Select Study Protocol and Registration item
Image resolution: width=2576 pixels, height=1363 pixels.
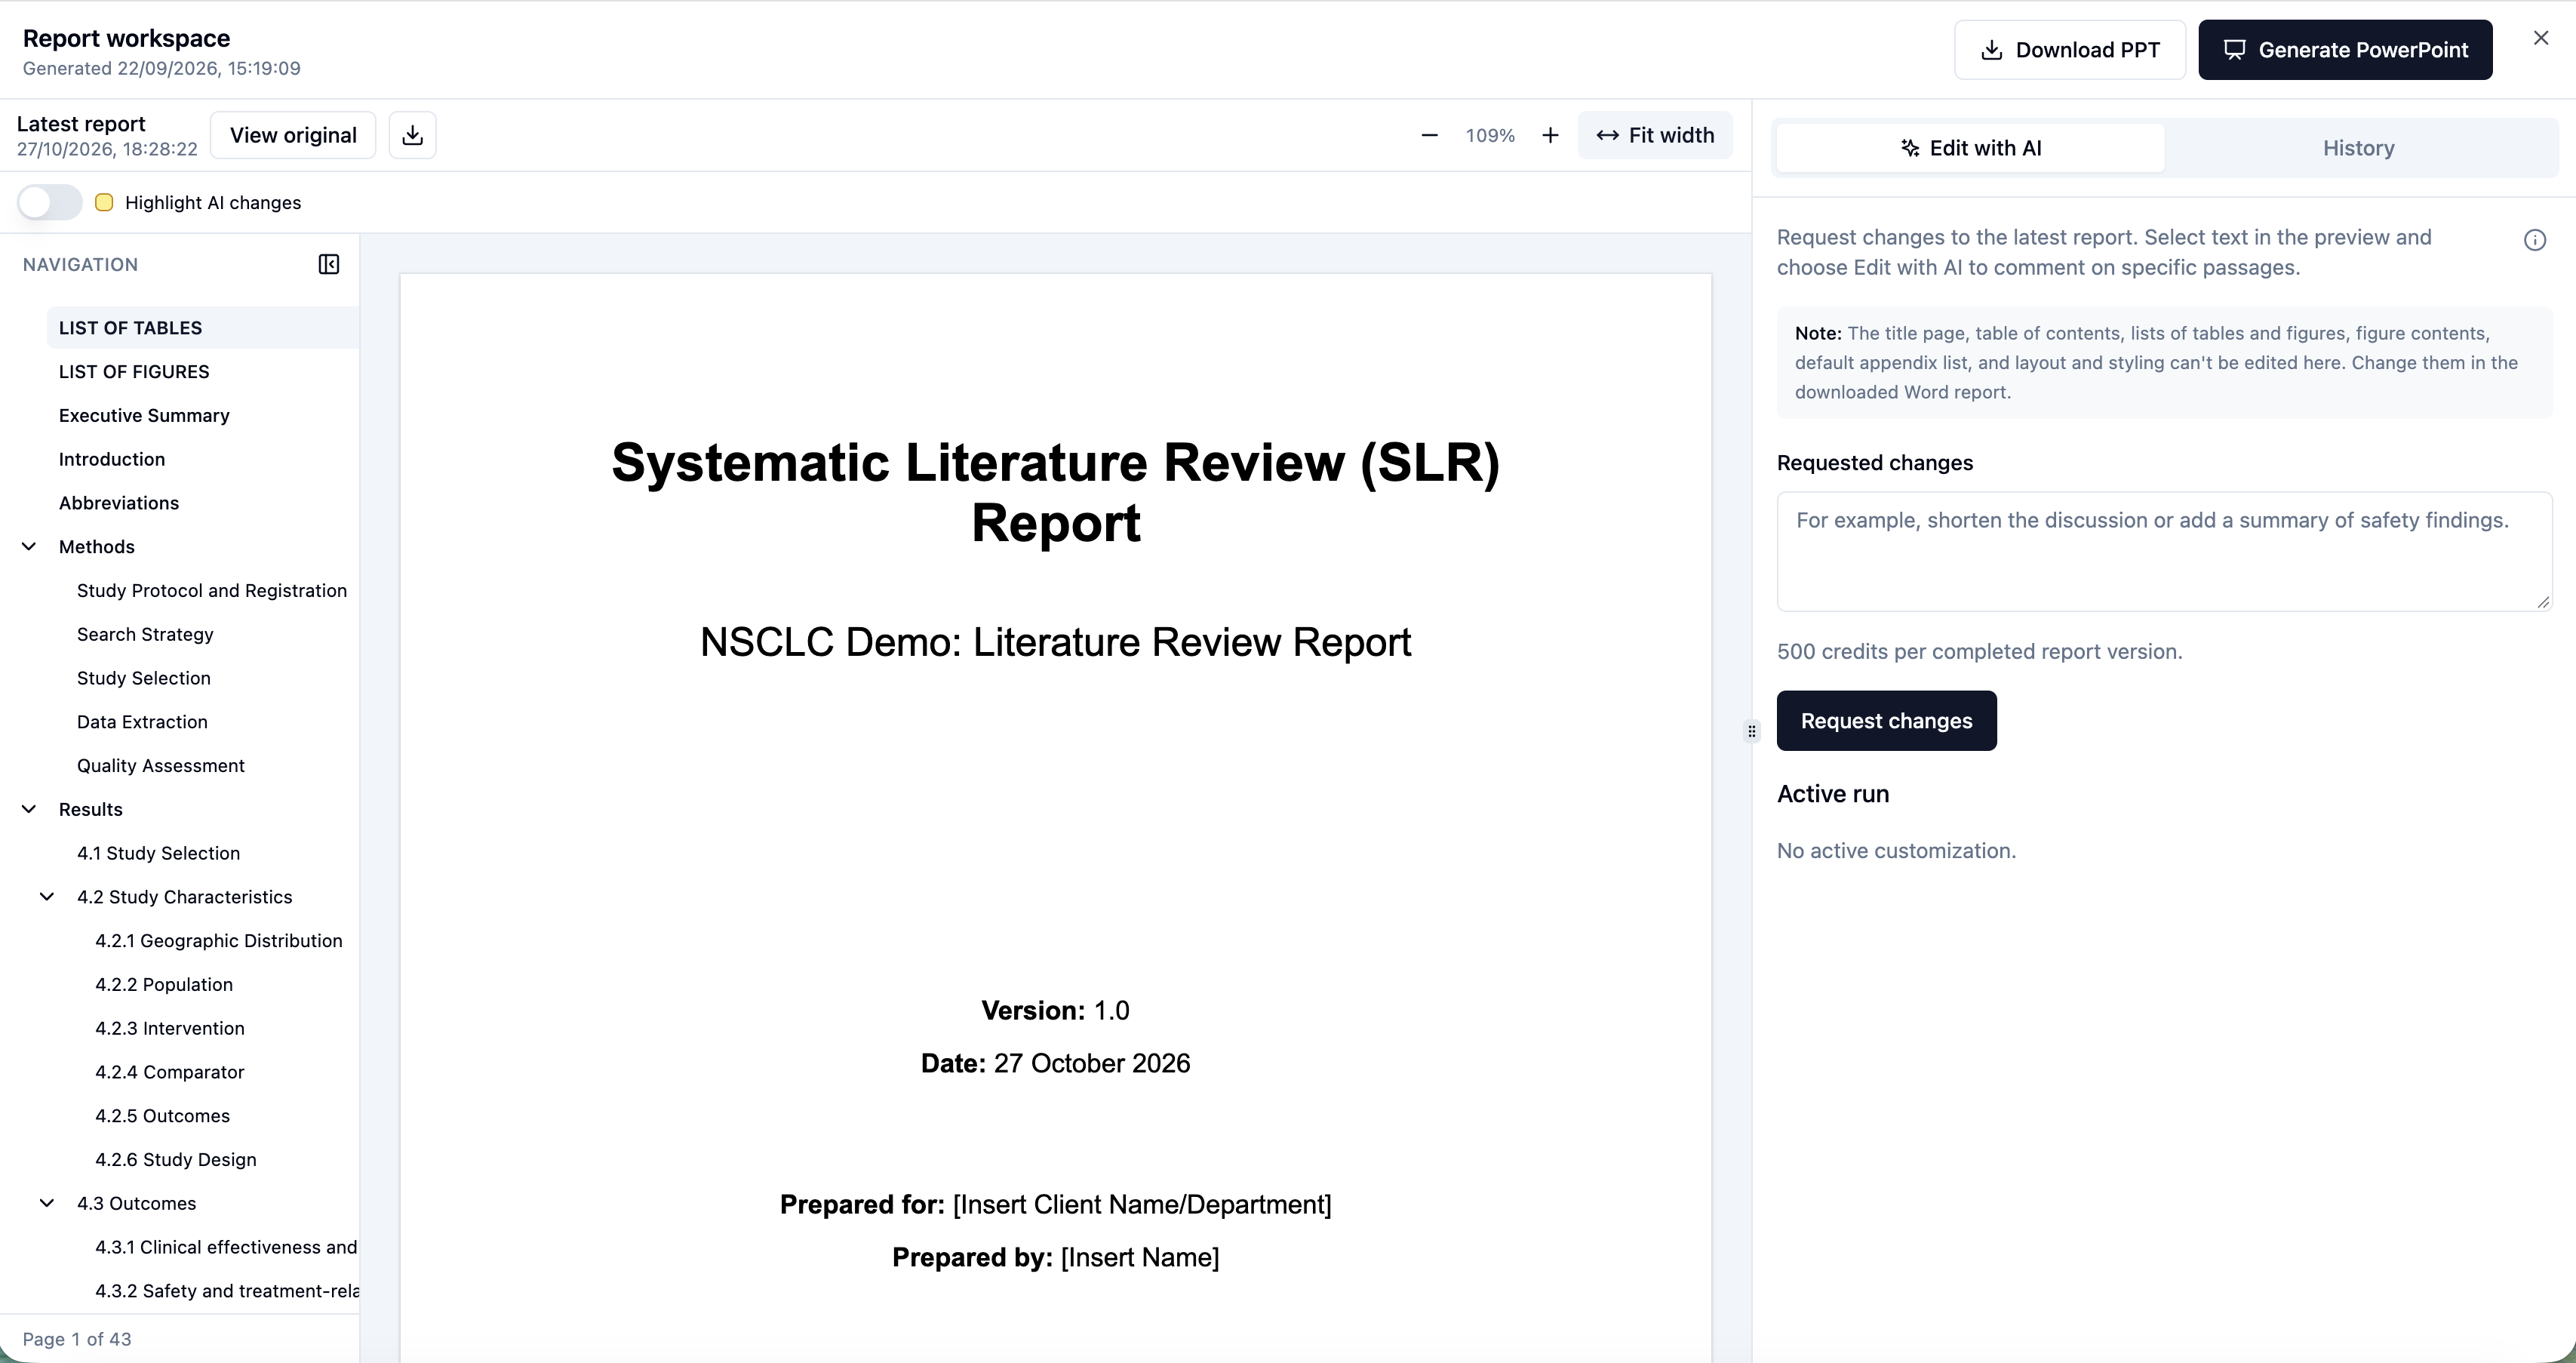point(212,590)
